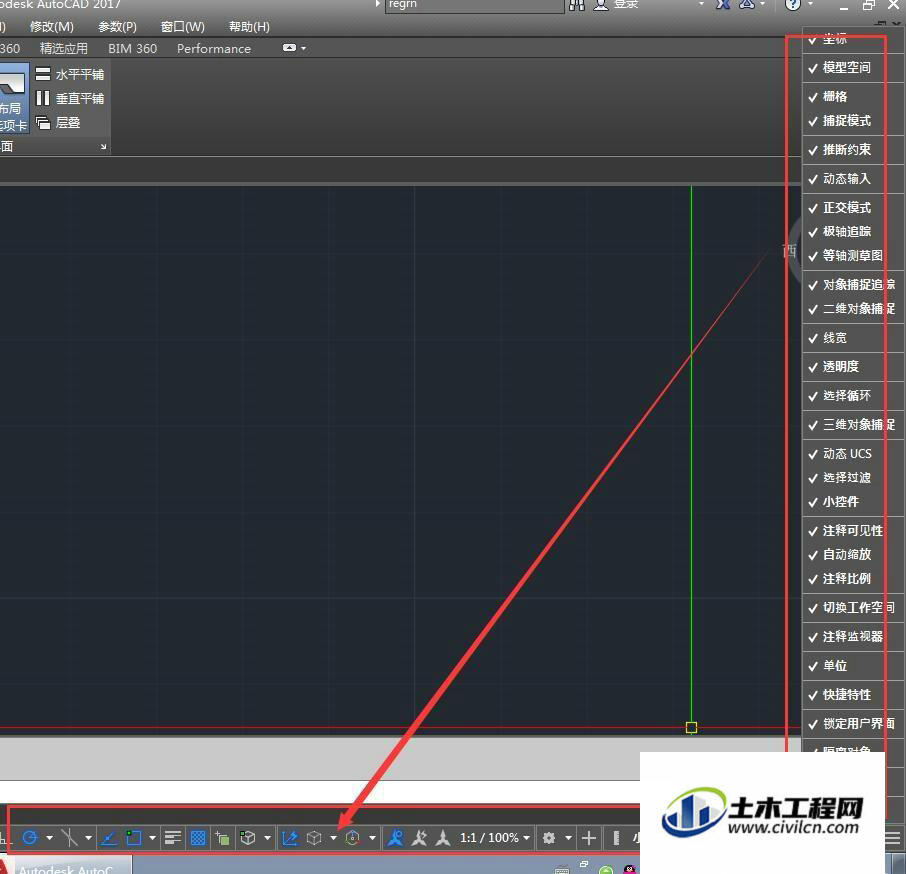The width and height of the screenshot is (906, 874).
Task: Click the QQ penguin tray icon
Action: [x=630, y=869]
